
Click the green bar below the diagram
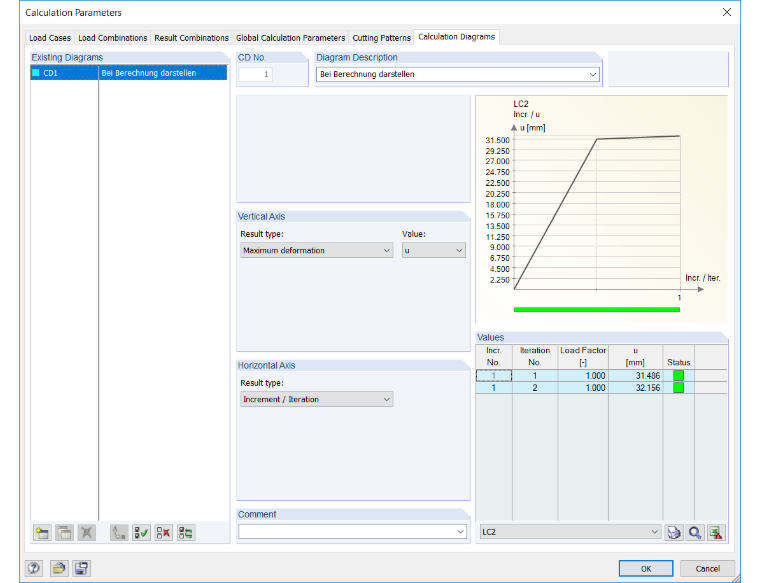pyautogui.click(x=597, y=309)
